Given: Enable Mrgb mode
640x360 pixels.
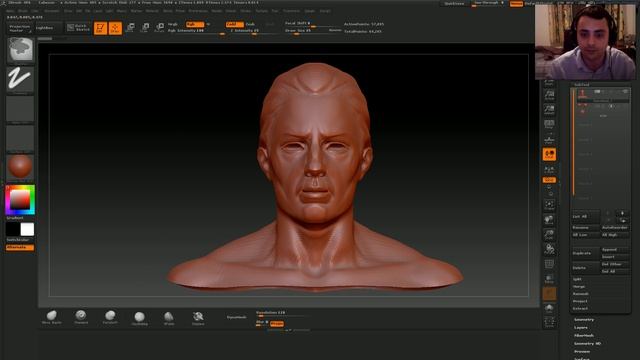Looking at the screenshot, I should 173,24.
